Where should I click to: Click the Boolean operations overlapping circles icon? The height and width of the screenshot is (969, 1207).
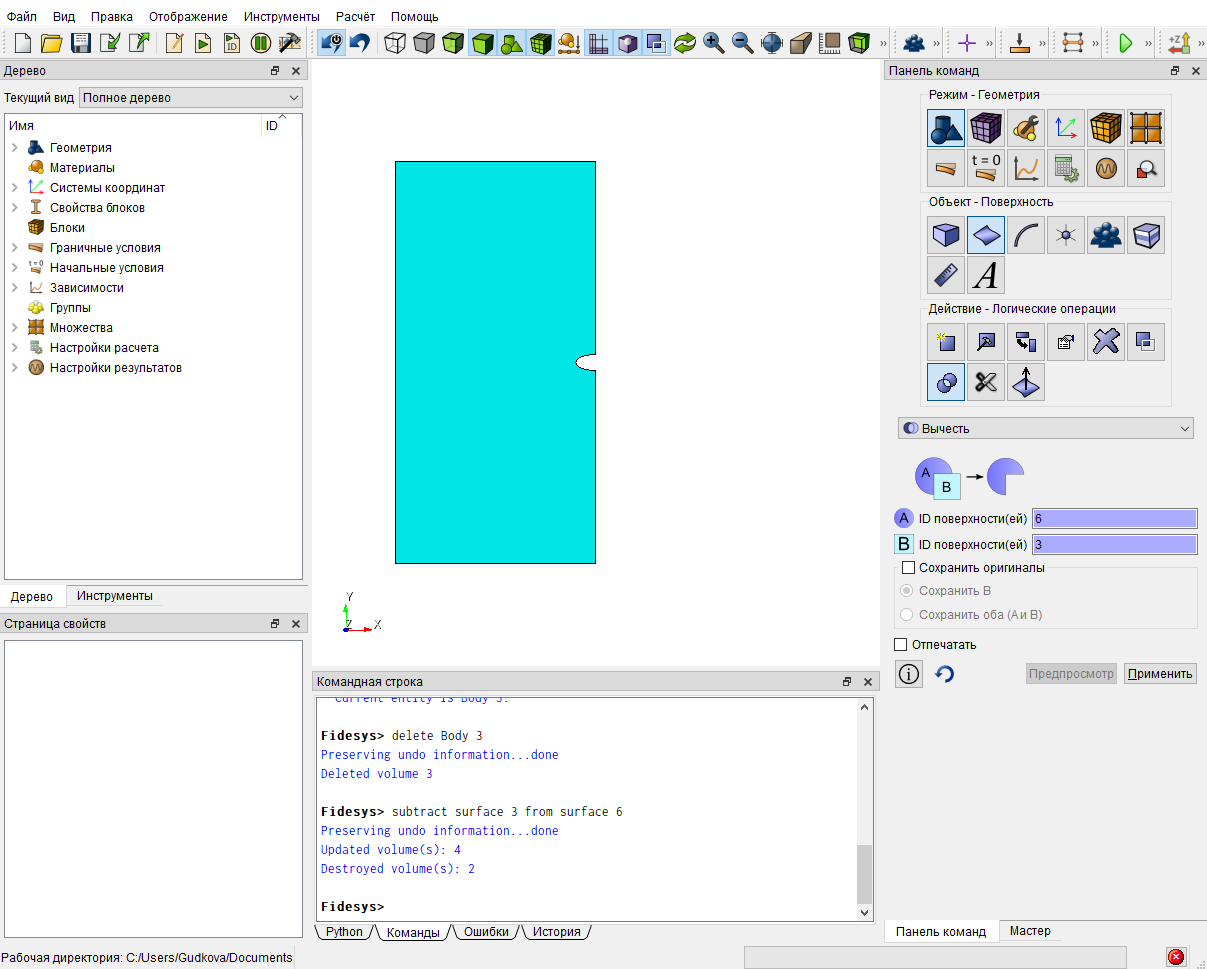[x=946, y=382]
